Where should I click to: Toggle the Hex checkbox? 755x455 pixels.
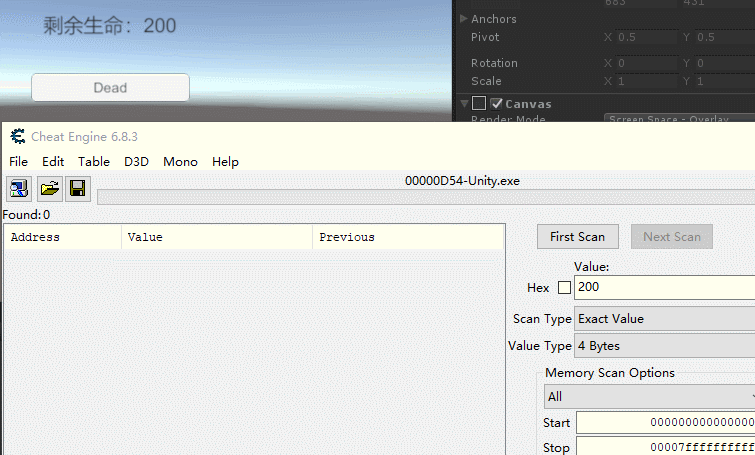[x=564, y=287]
